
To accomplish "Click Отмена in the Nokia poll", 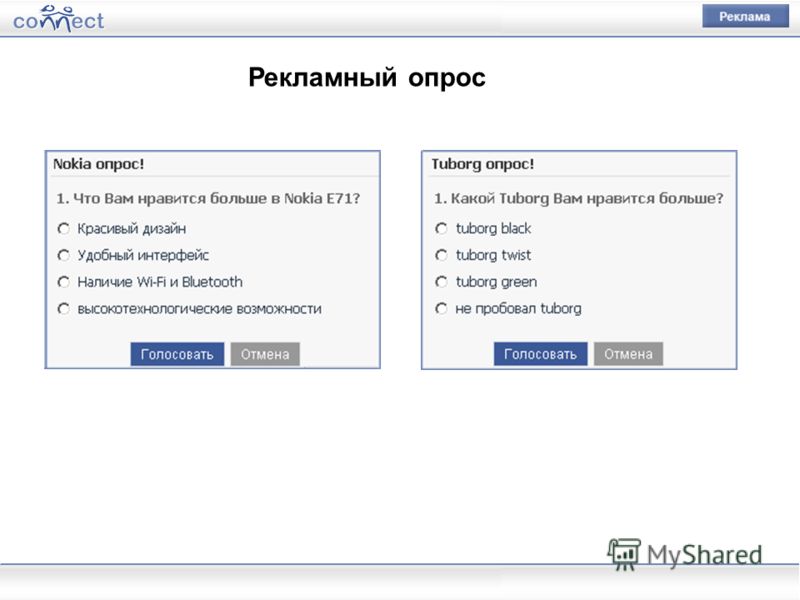I will (265, 354).
